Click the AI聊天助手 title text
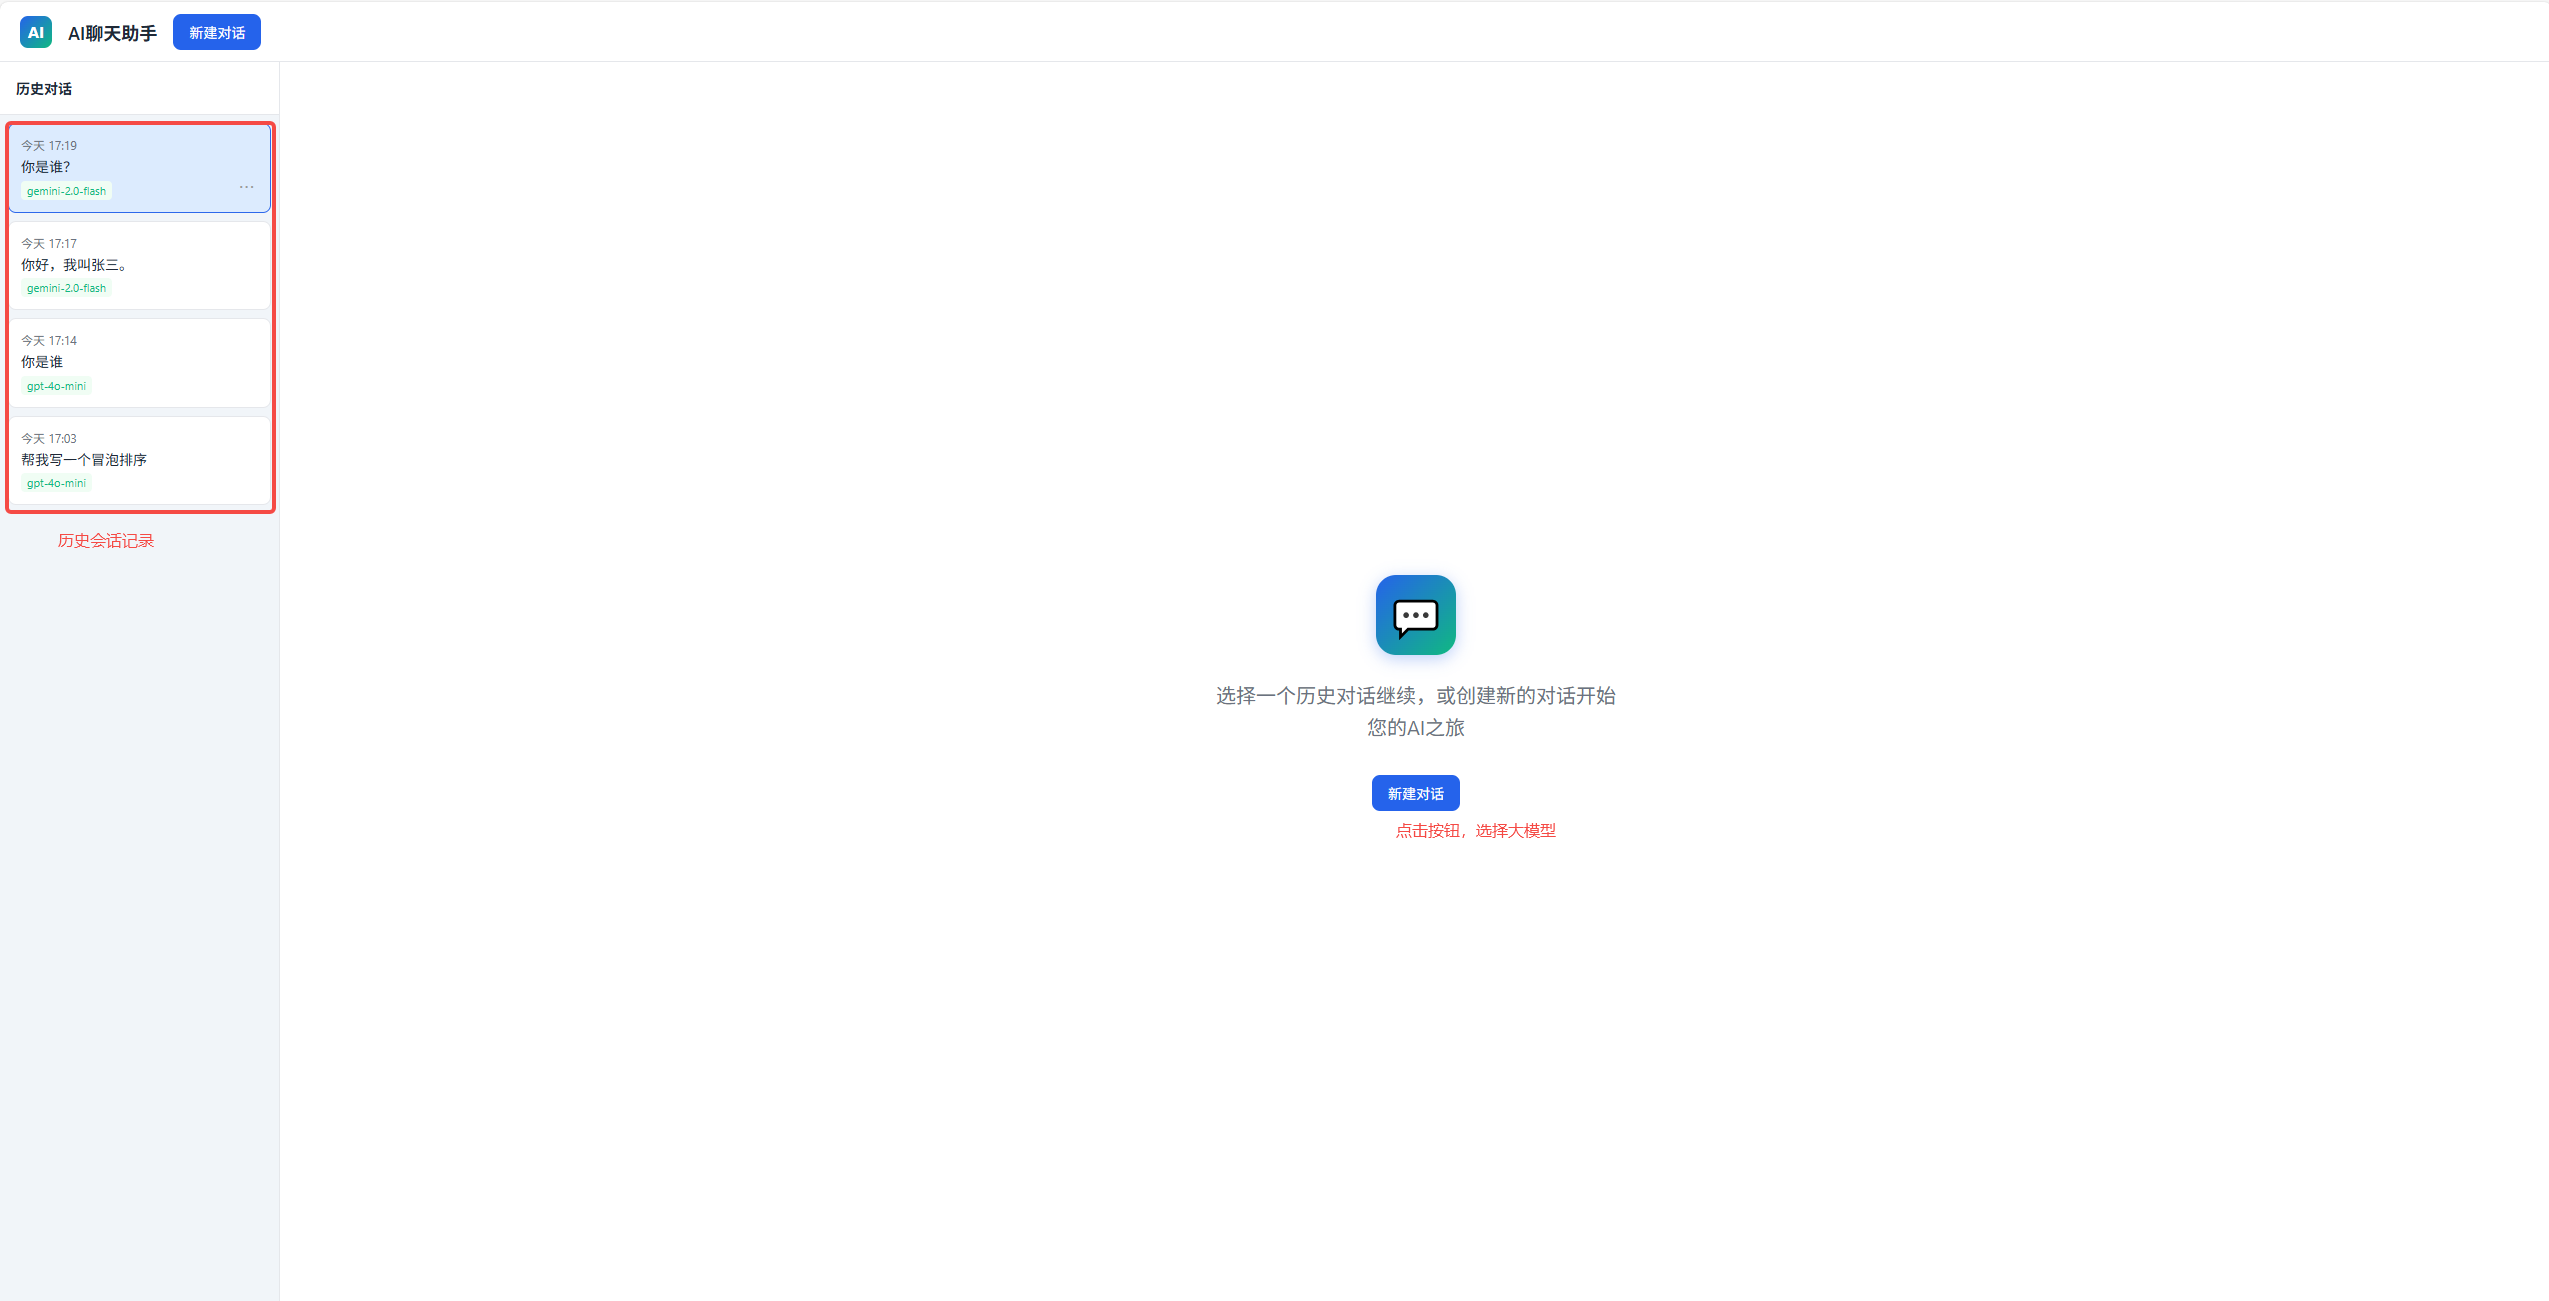Viewport: 2549px width, 1301px height. [110, 31]
